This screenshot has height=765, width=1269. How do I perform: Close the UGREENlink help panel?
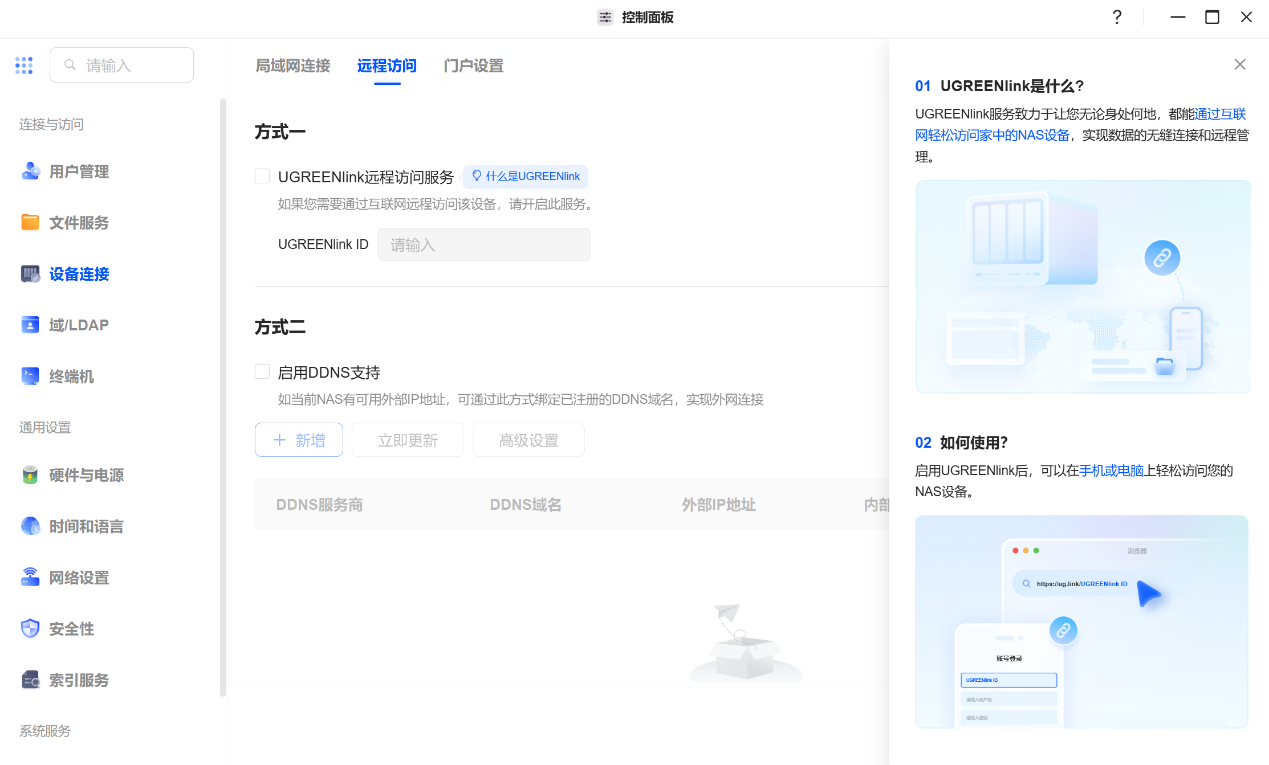1240,64
